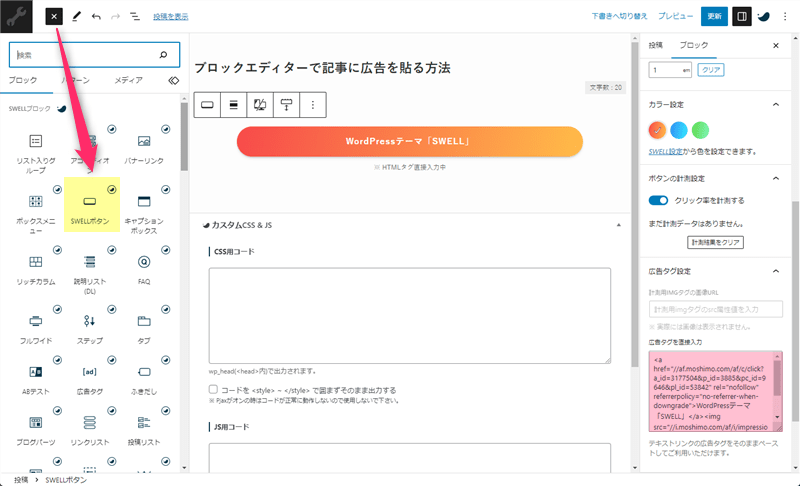800x486 pixels.
Task: Change block alignment in toolbar
Action: pyautogui.click(x=234, y=105)
